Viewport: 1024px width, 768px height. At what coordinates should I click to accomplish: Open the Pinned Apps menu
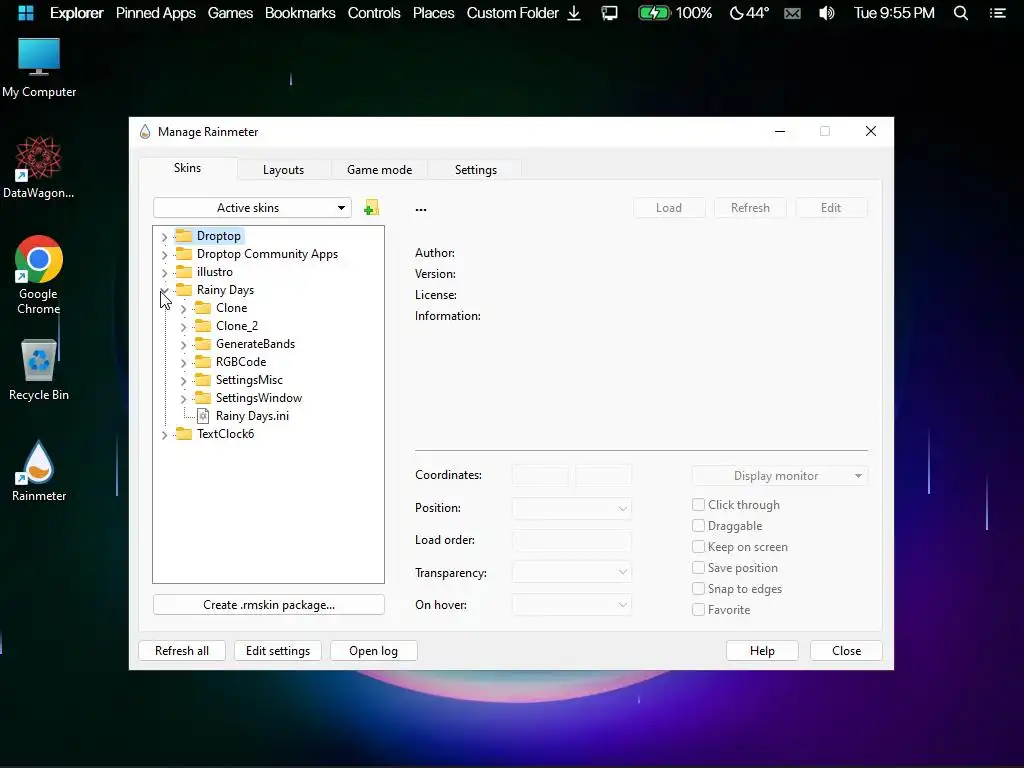click(x=155, y=13)
